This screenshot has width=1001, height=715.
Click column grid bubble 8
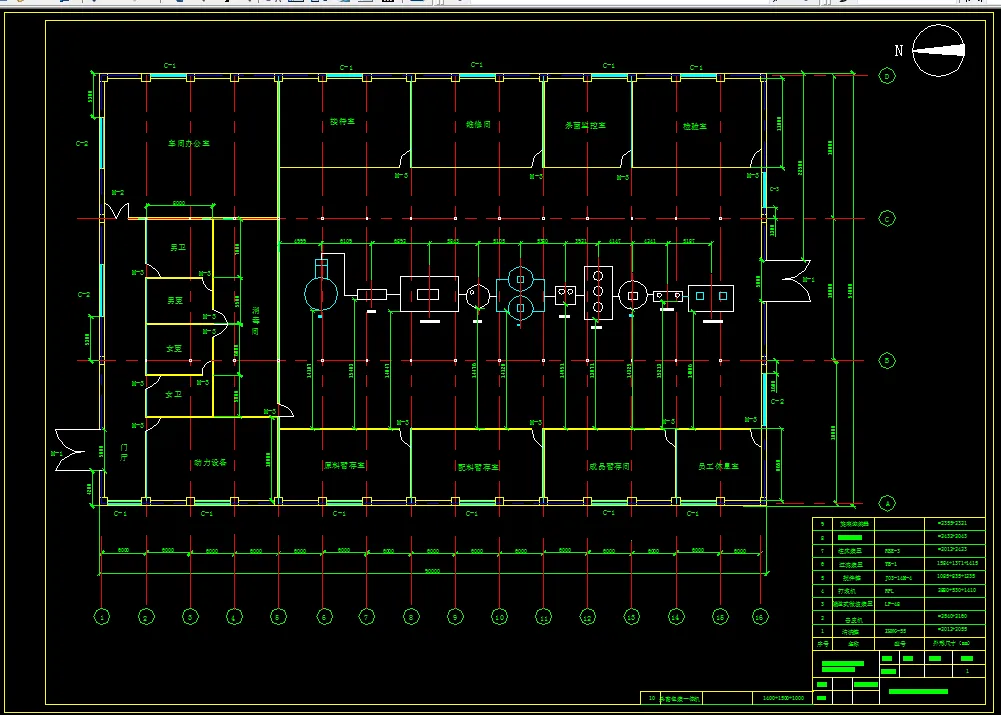pos(410,617)
